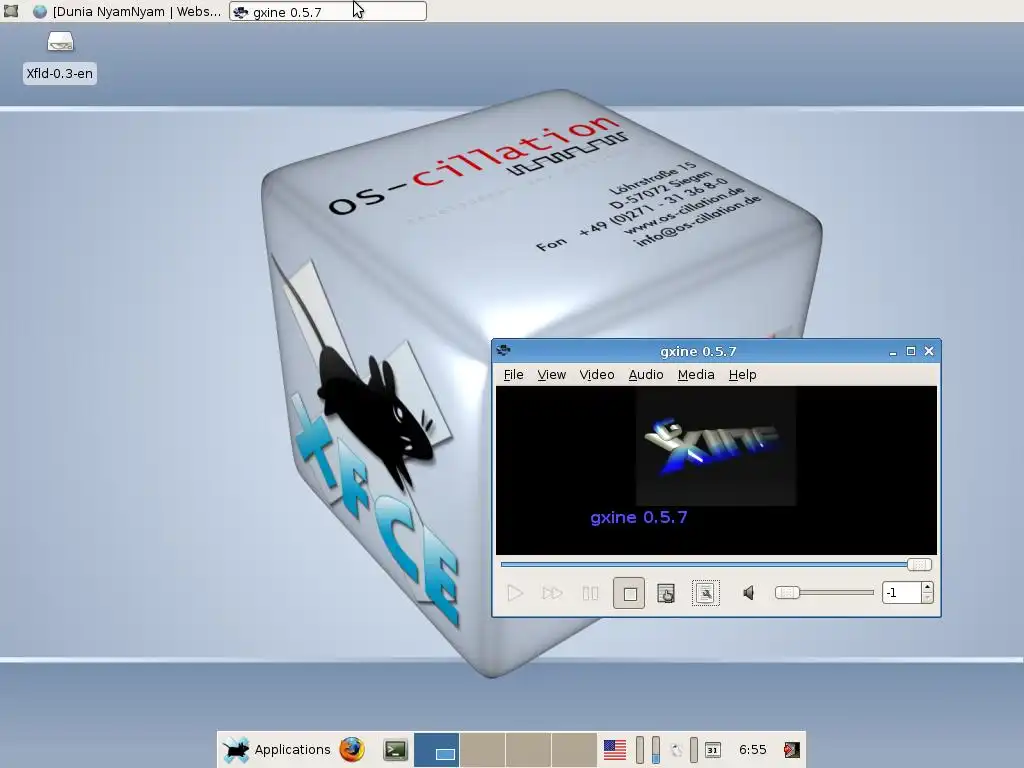Image resolution: width=1024 pixels, height=768 pixels.
Task: Click the logout exit icon on panel
Action: (x=792, y=750)
